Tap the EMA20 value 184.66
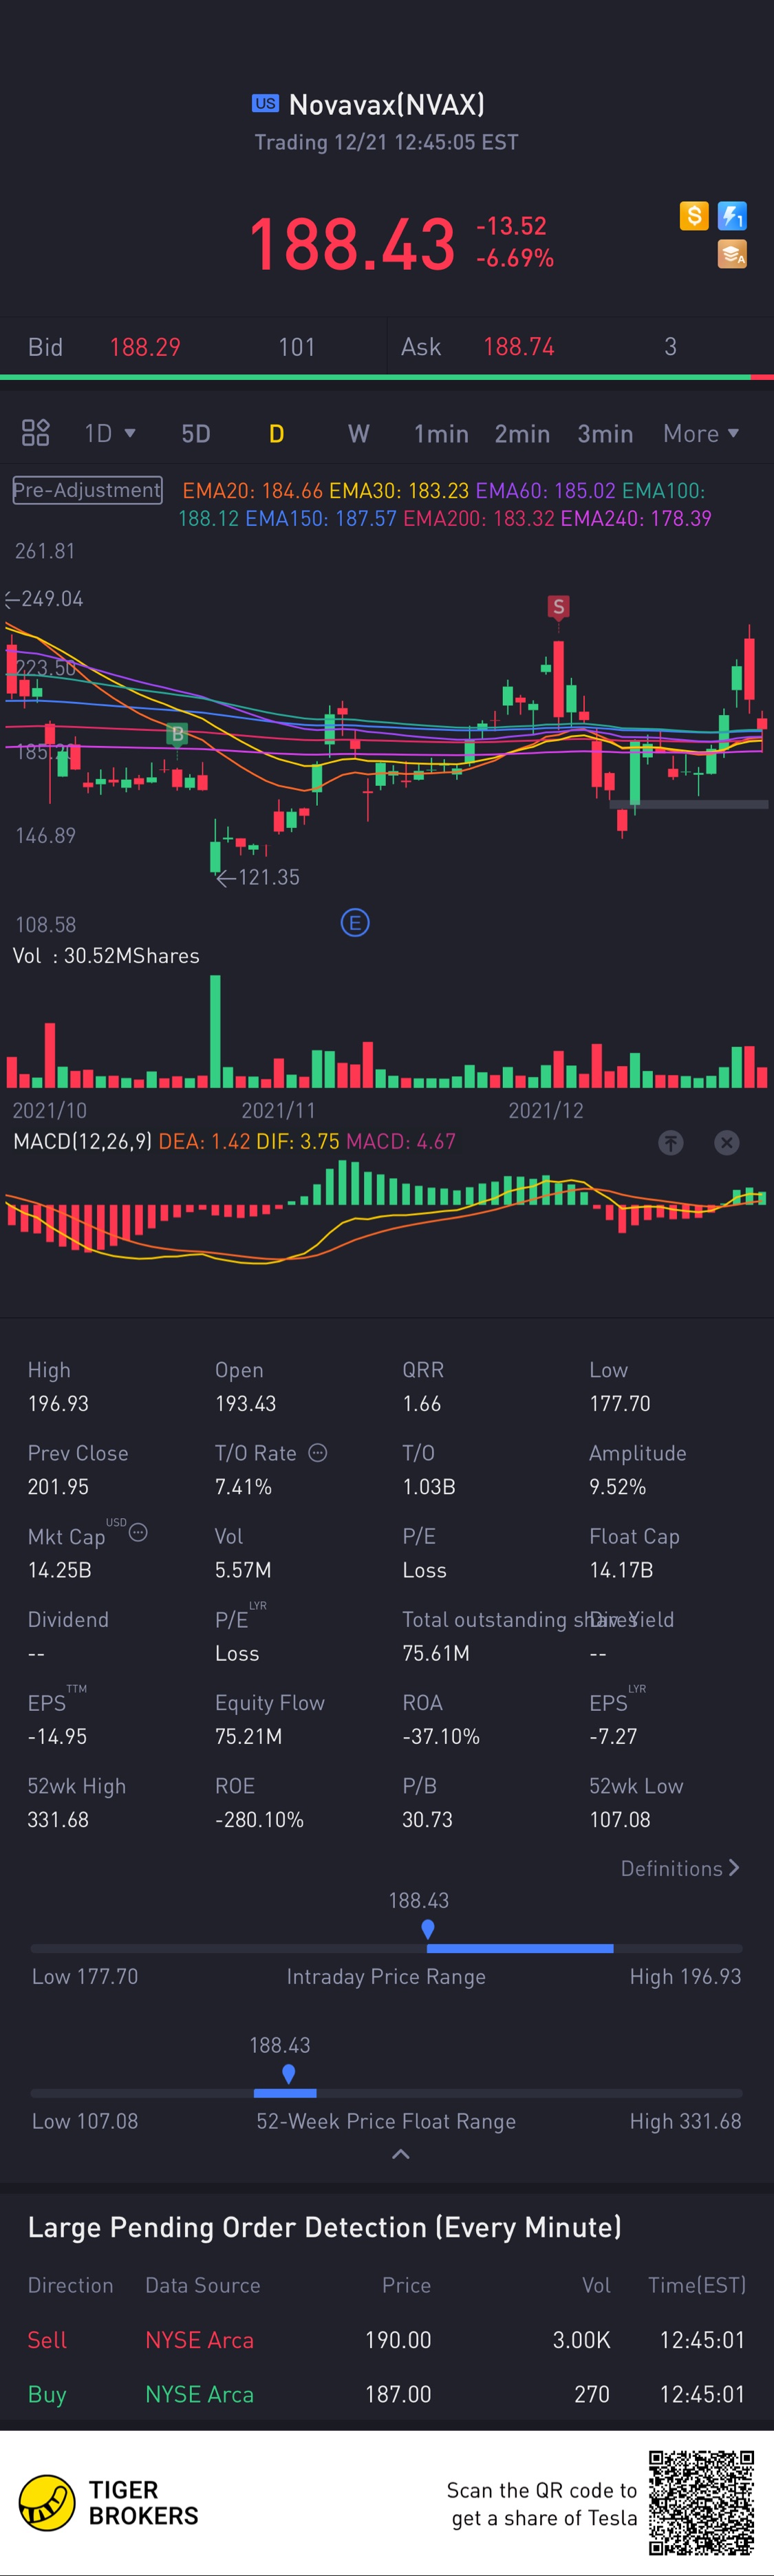 (253, 491)
